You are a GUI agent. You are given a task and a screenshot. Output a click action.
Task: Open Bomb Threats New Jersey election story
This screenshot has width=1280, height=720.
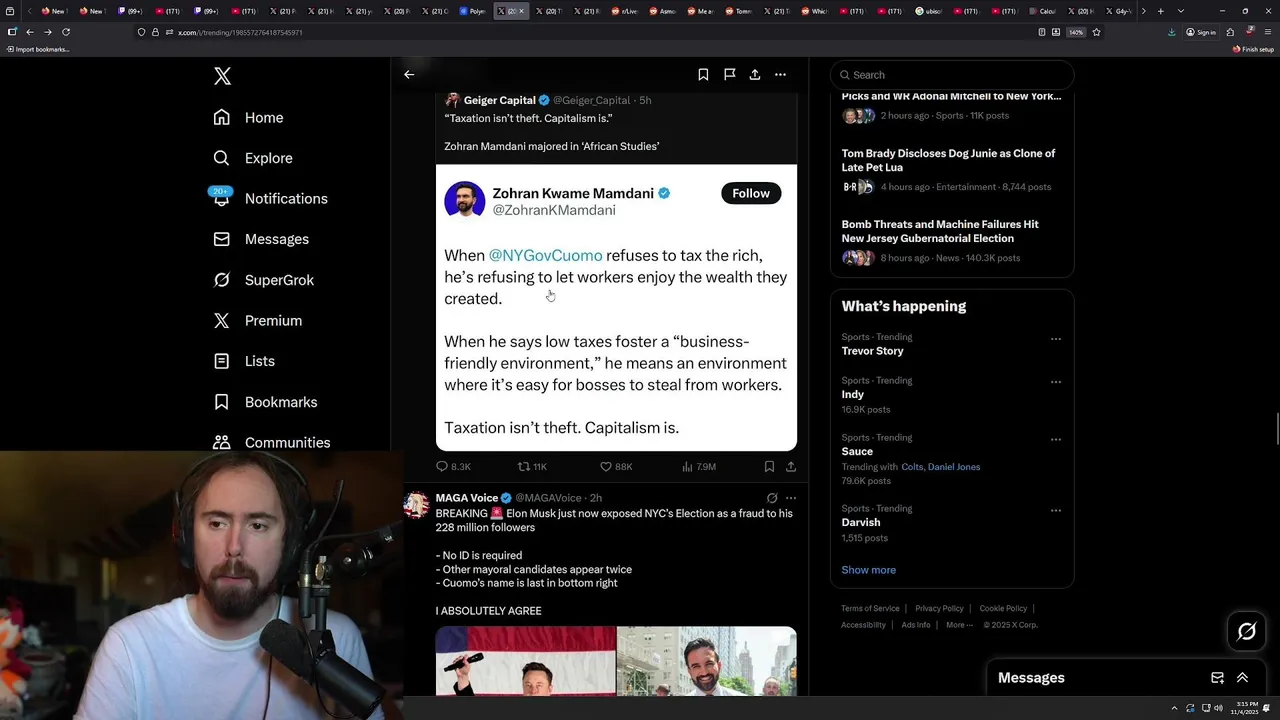940,231
